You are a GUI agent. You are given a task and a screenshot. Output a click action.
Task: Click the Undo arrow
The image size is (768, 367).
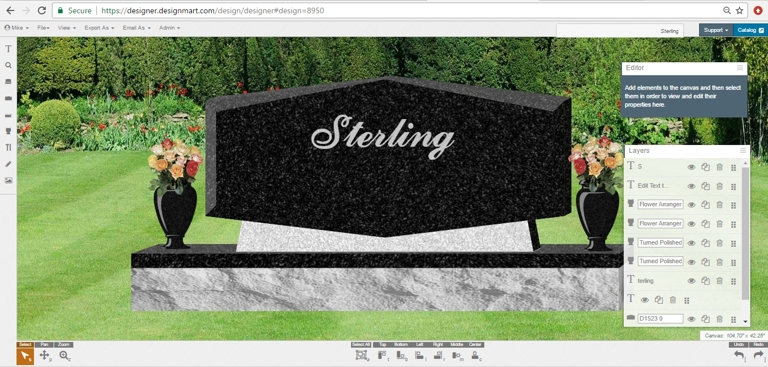point(739,356)
